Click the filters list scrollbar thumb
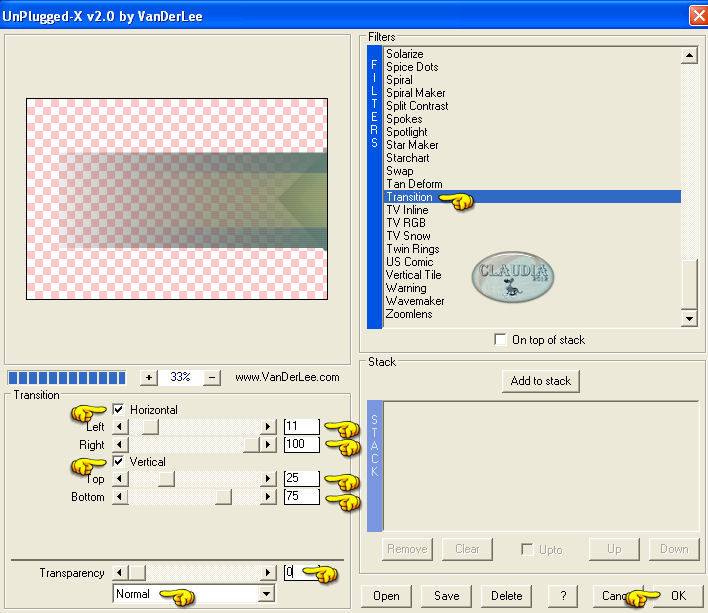 [x=689, y=284]
